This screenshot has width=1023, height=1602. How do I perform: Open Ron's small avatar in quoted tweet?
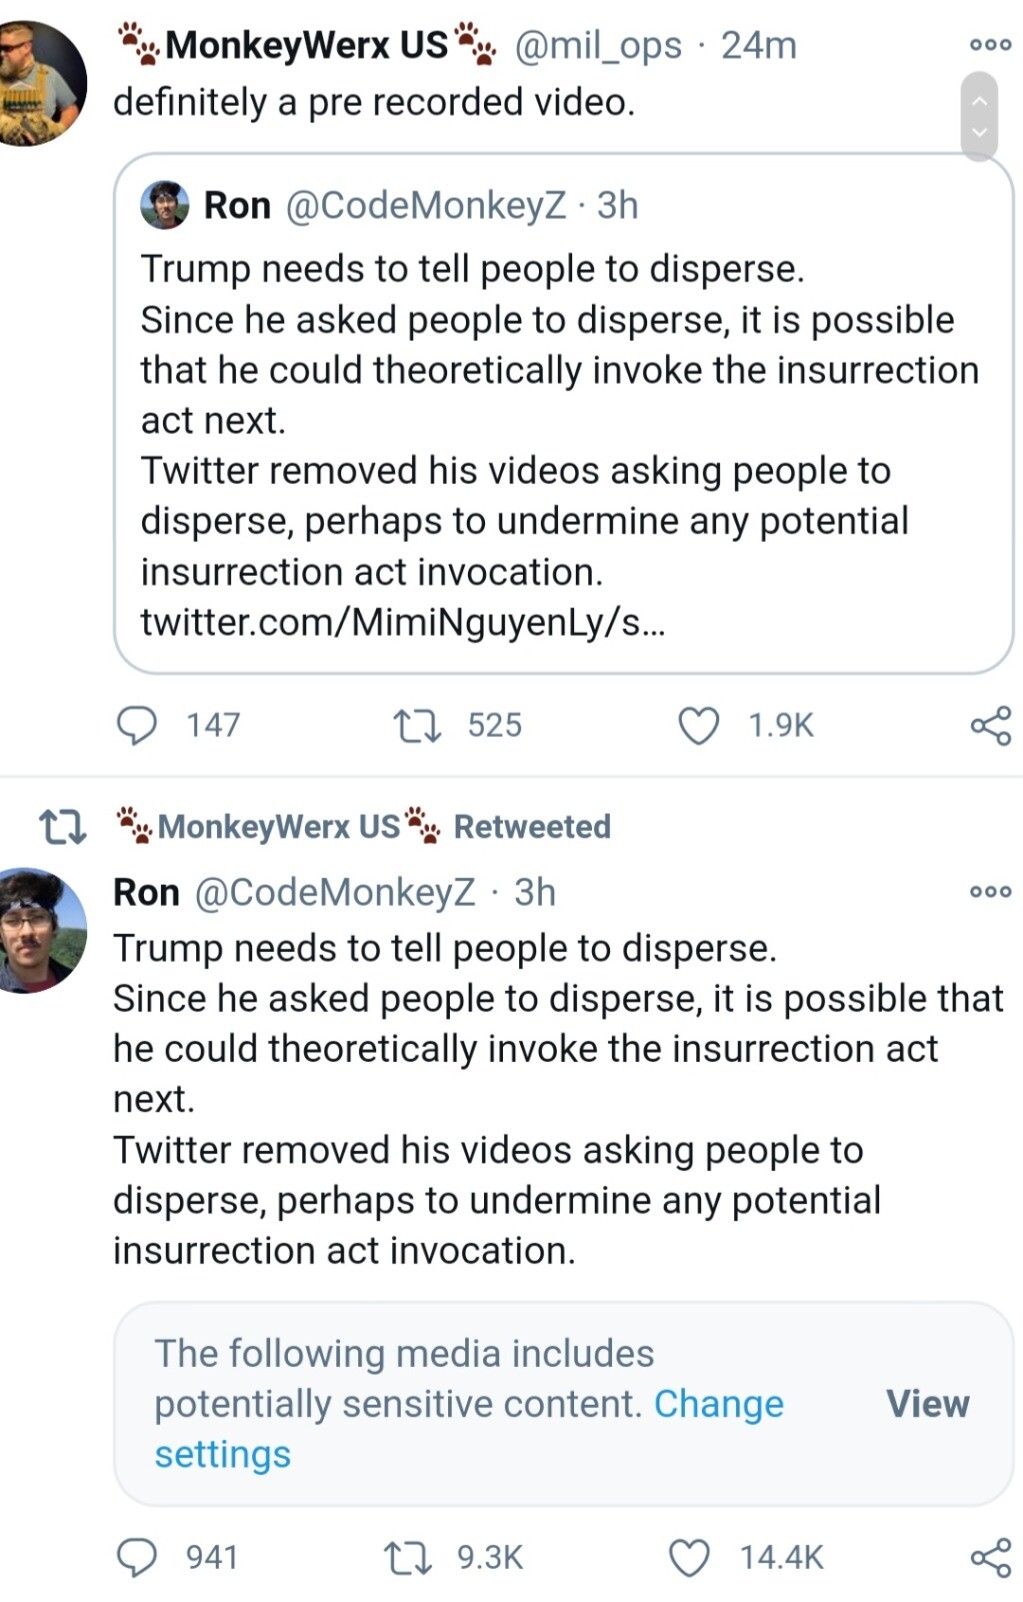pos(165,205)
